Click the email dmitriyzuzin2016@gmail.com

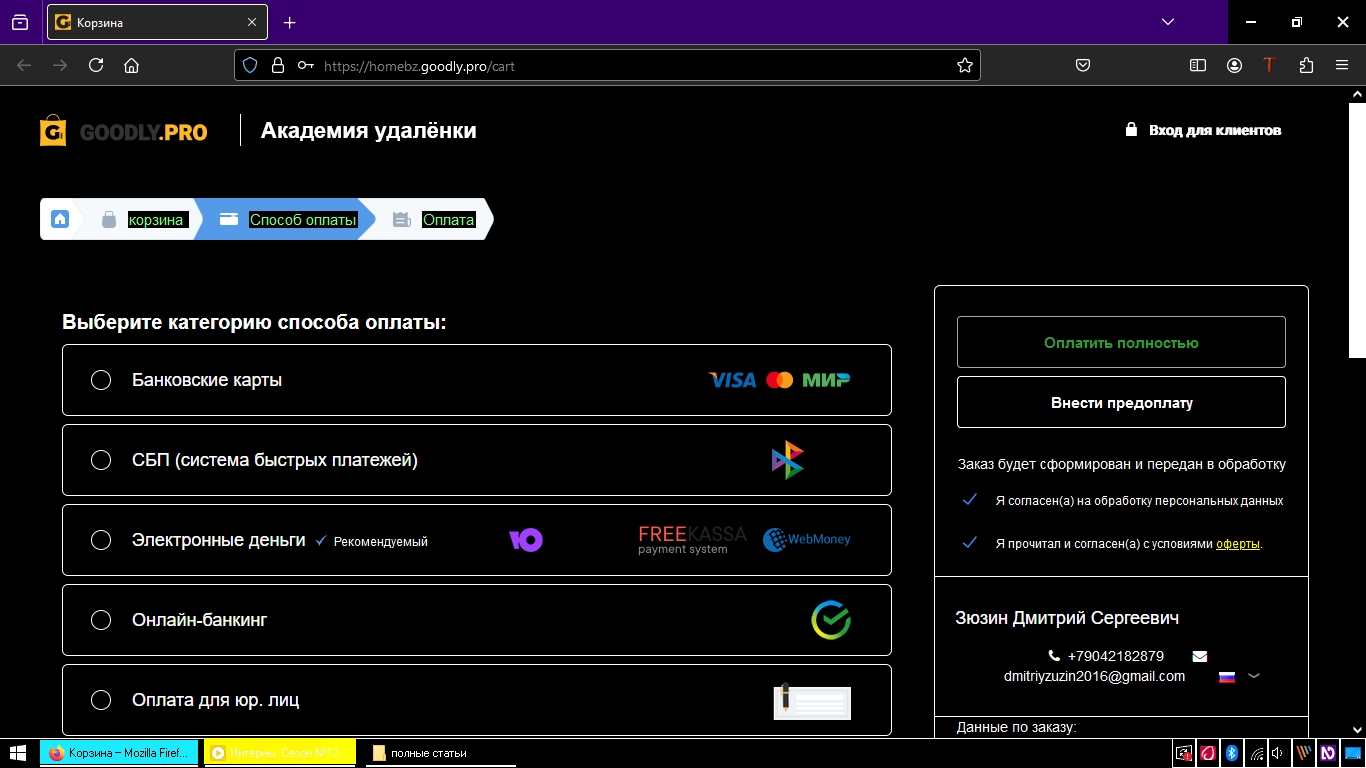coord(1094,677)
